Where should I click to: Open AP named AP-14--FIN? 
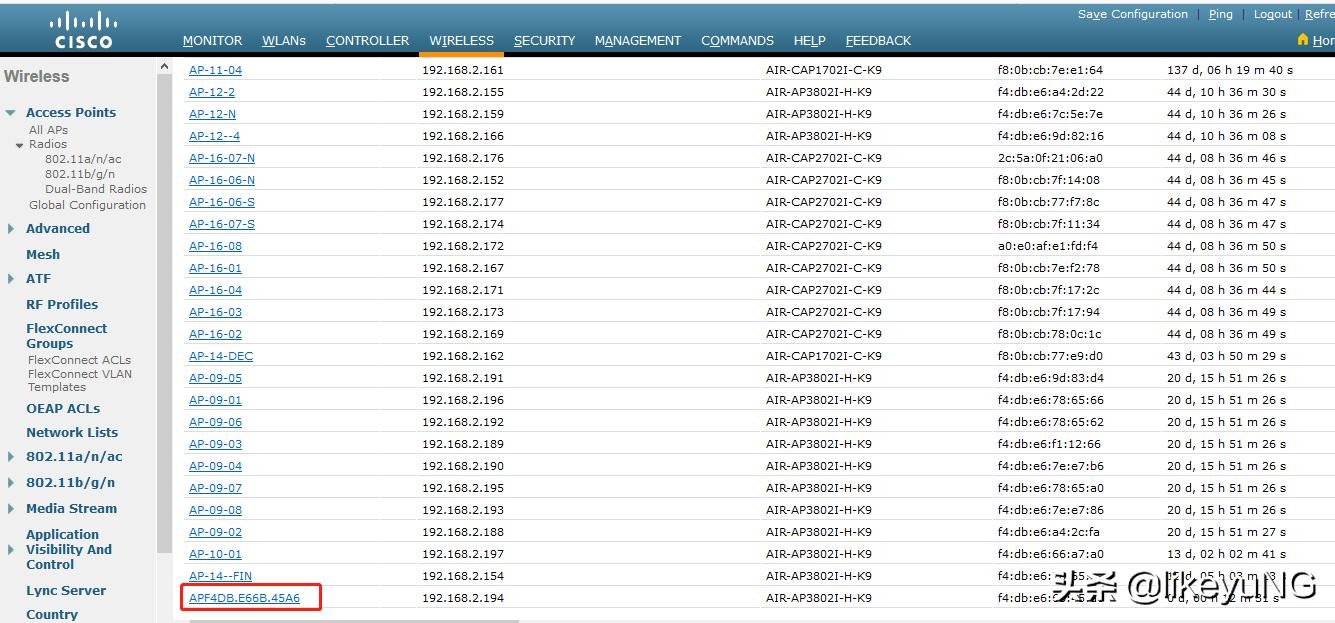pyautogui.click(x=220, y=576)
